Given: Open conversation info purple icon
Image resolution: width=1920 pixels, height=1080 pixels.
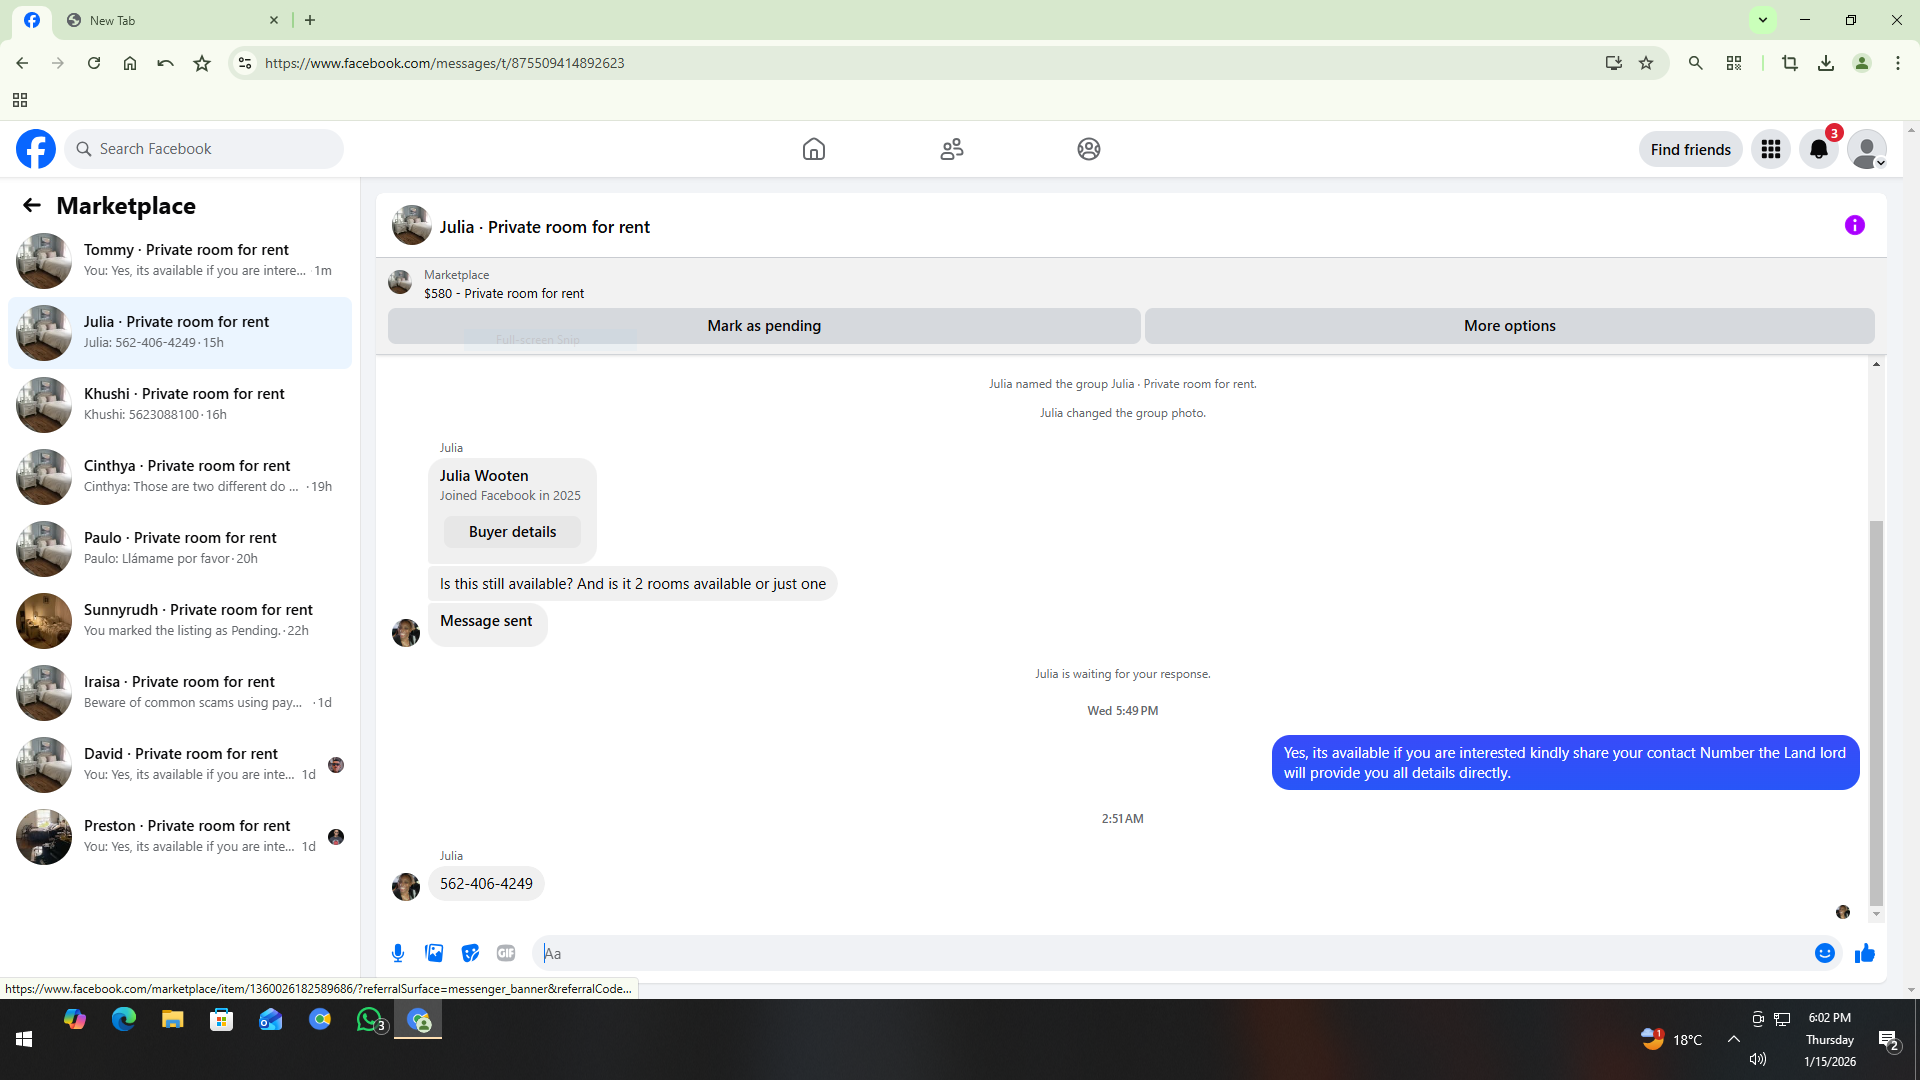Looking at the screenshot, I should coord(1854,225).
